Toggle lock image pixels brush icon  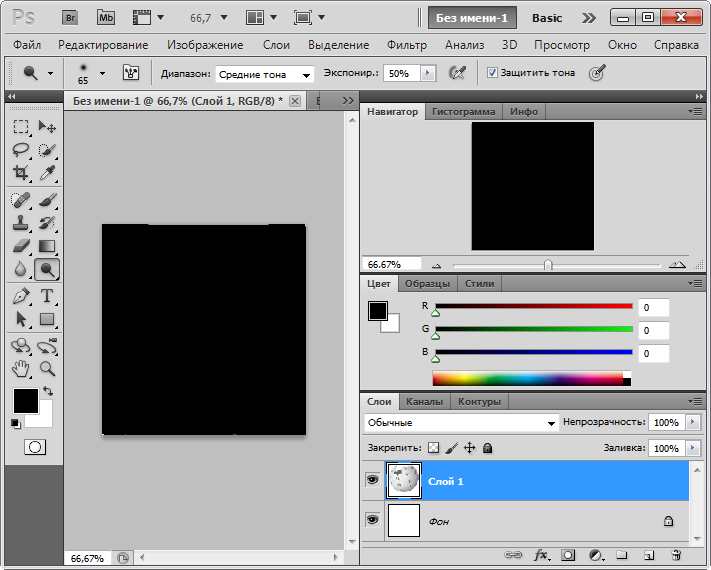pyautogui.click(x=452, y=448)
